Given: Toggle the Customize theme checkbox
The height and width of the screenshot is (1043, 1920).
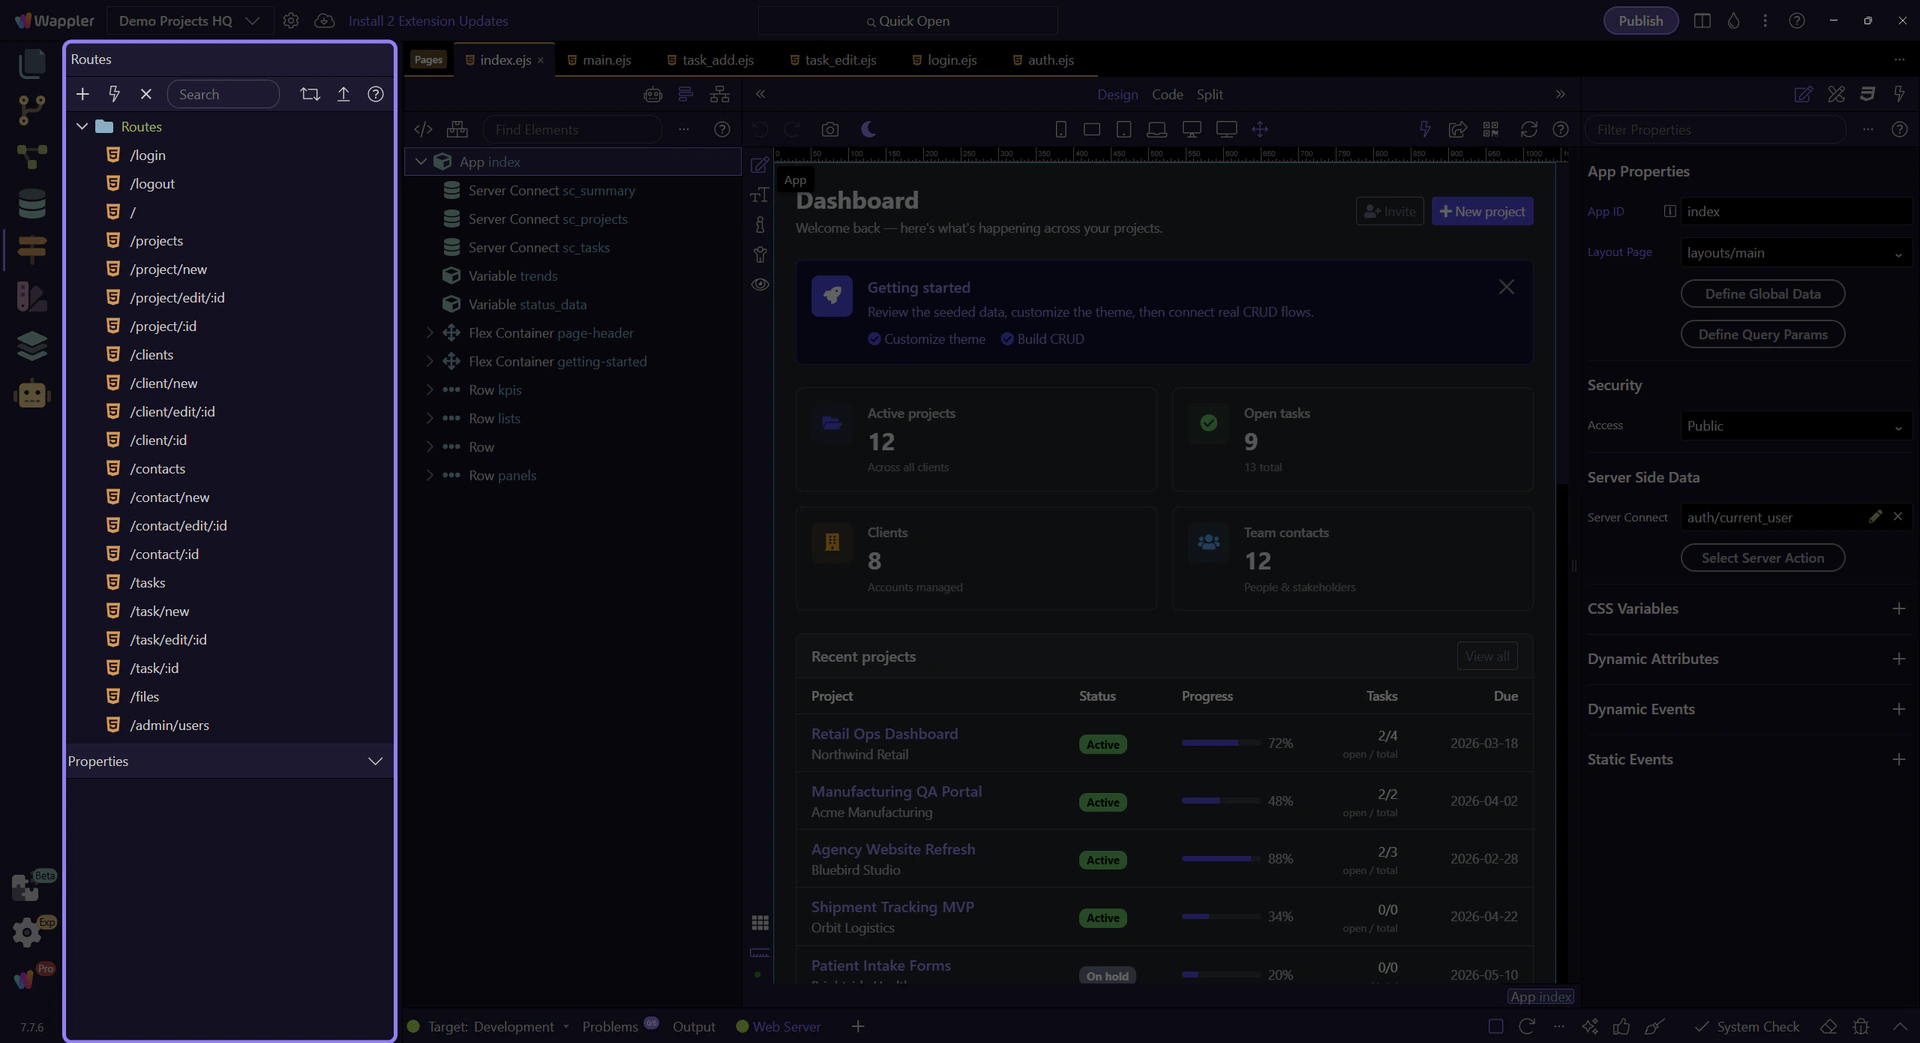Looking at the screenshot, I should pos(874,339).
